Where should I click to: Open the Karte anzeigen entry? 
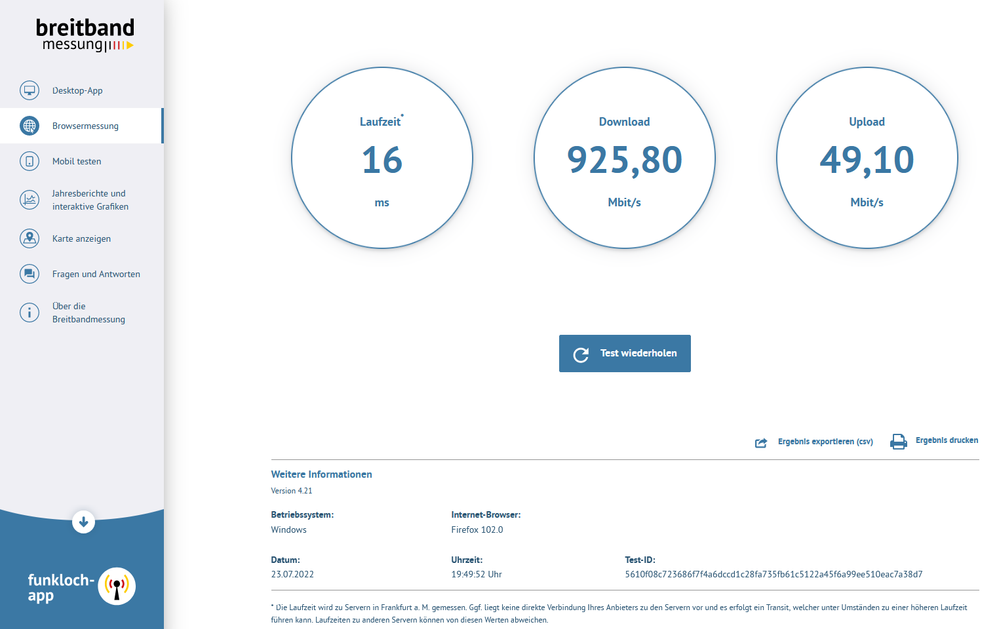click(x=82, y=238)
